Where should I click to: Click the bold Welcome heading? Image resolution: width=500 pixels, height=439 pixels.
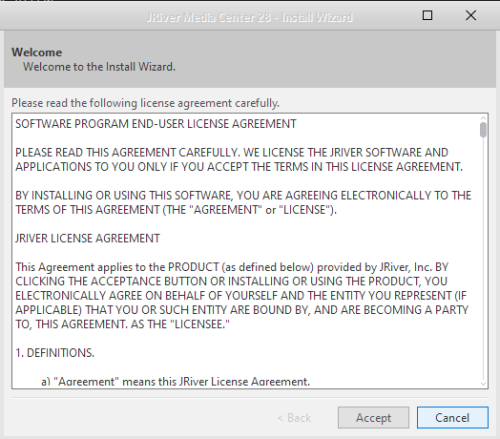pyautogui.click(x=37, y=52)
